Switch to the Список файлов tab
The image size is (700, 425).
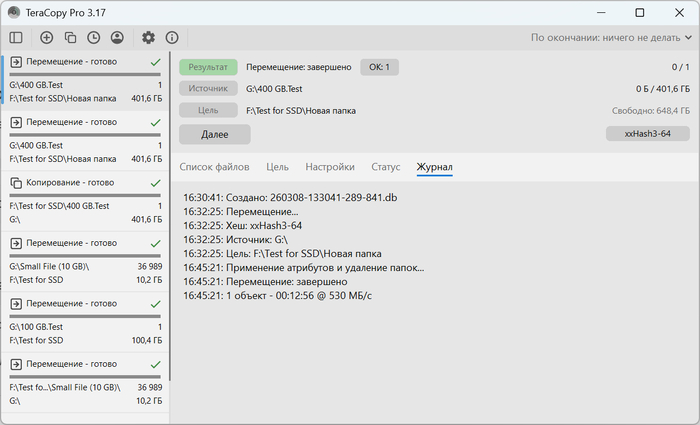click(x=214, y=167)
